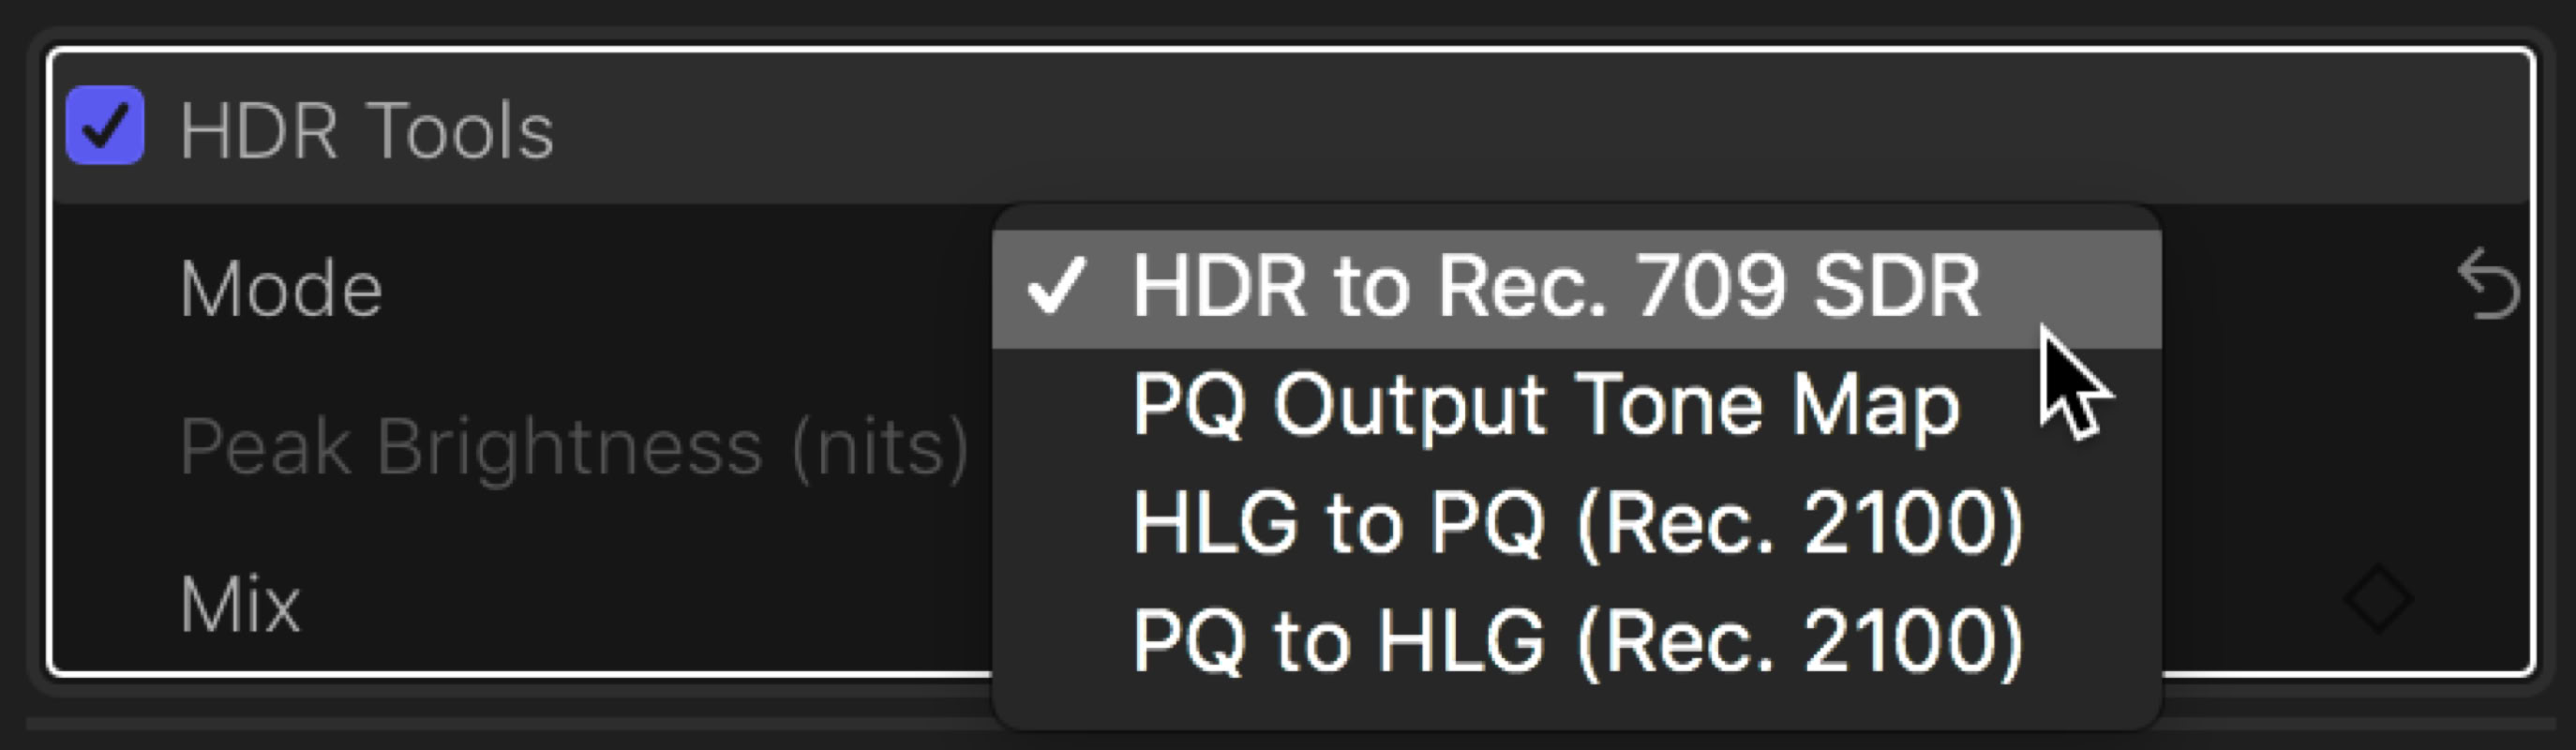Image resolution: width=2576 pixels, height=750 pixels.
Task: Click the HDR Tools effect title
Action: (366, 130)
